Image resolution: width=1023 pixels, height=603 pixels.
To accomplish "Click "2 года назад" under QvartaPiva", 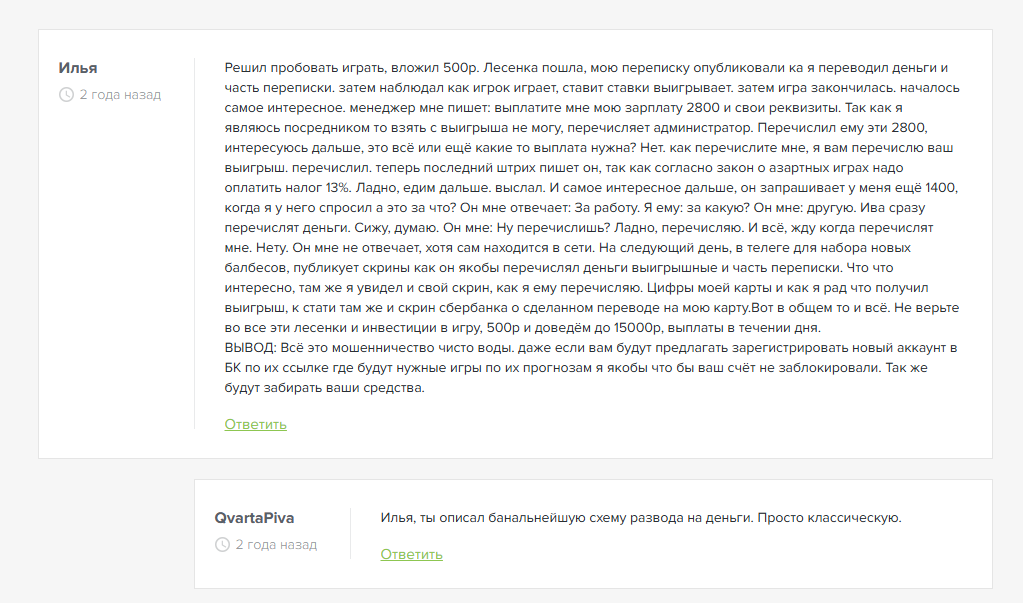I will [x=276, y=544].
